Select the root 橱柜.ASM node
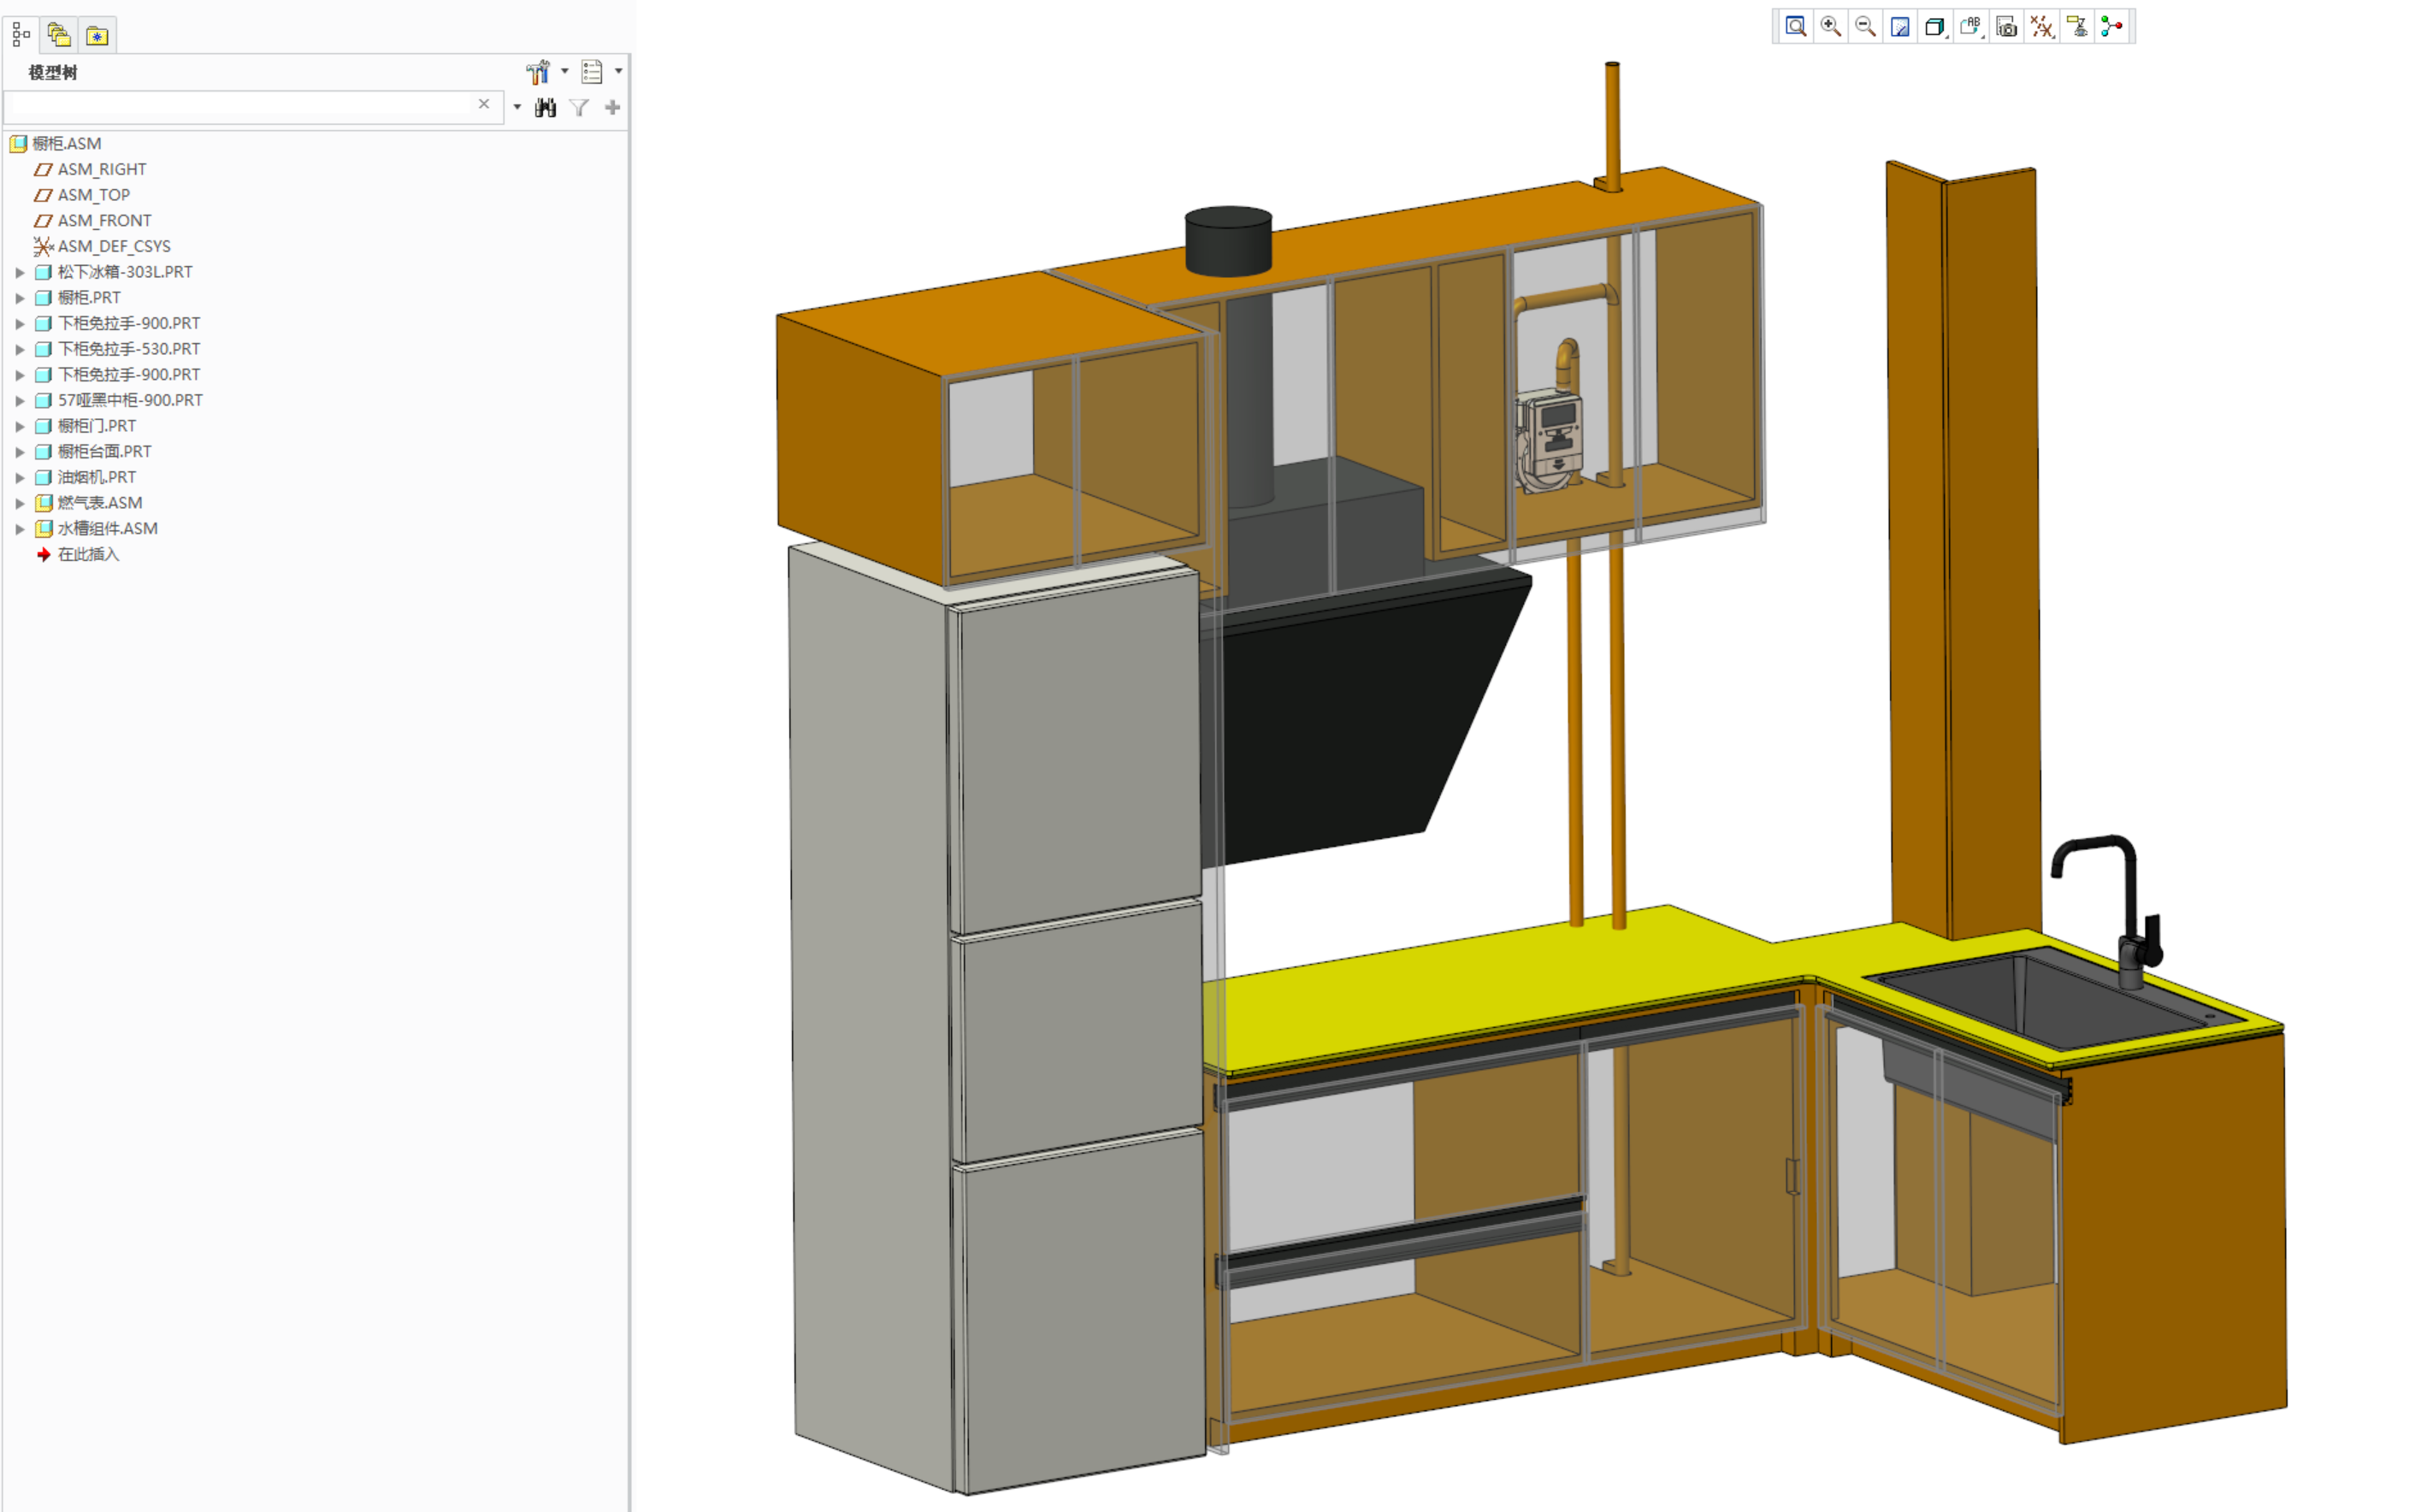The height and width of the screenshot is (1512, 2427). tap(66, 144)
